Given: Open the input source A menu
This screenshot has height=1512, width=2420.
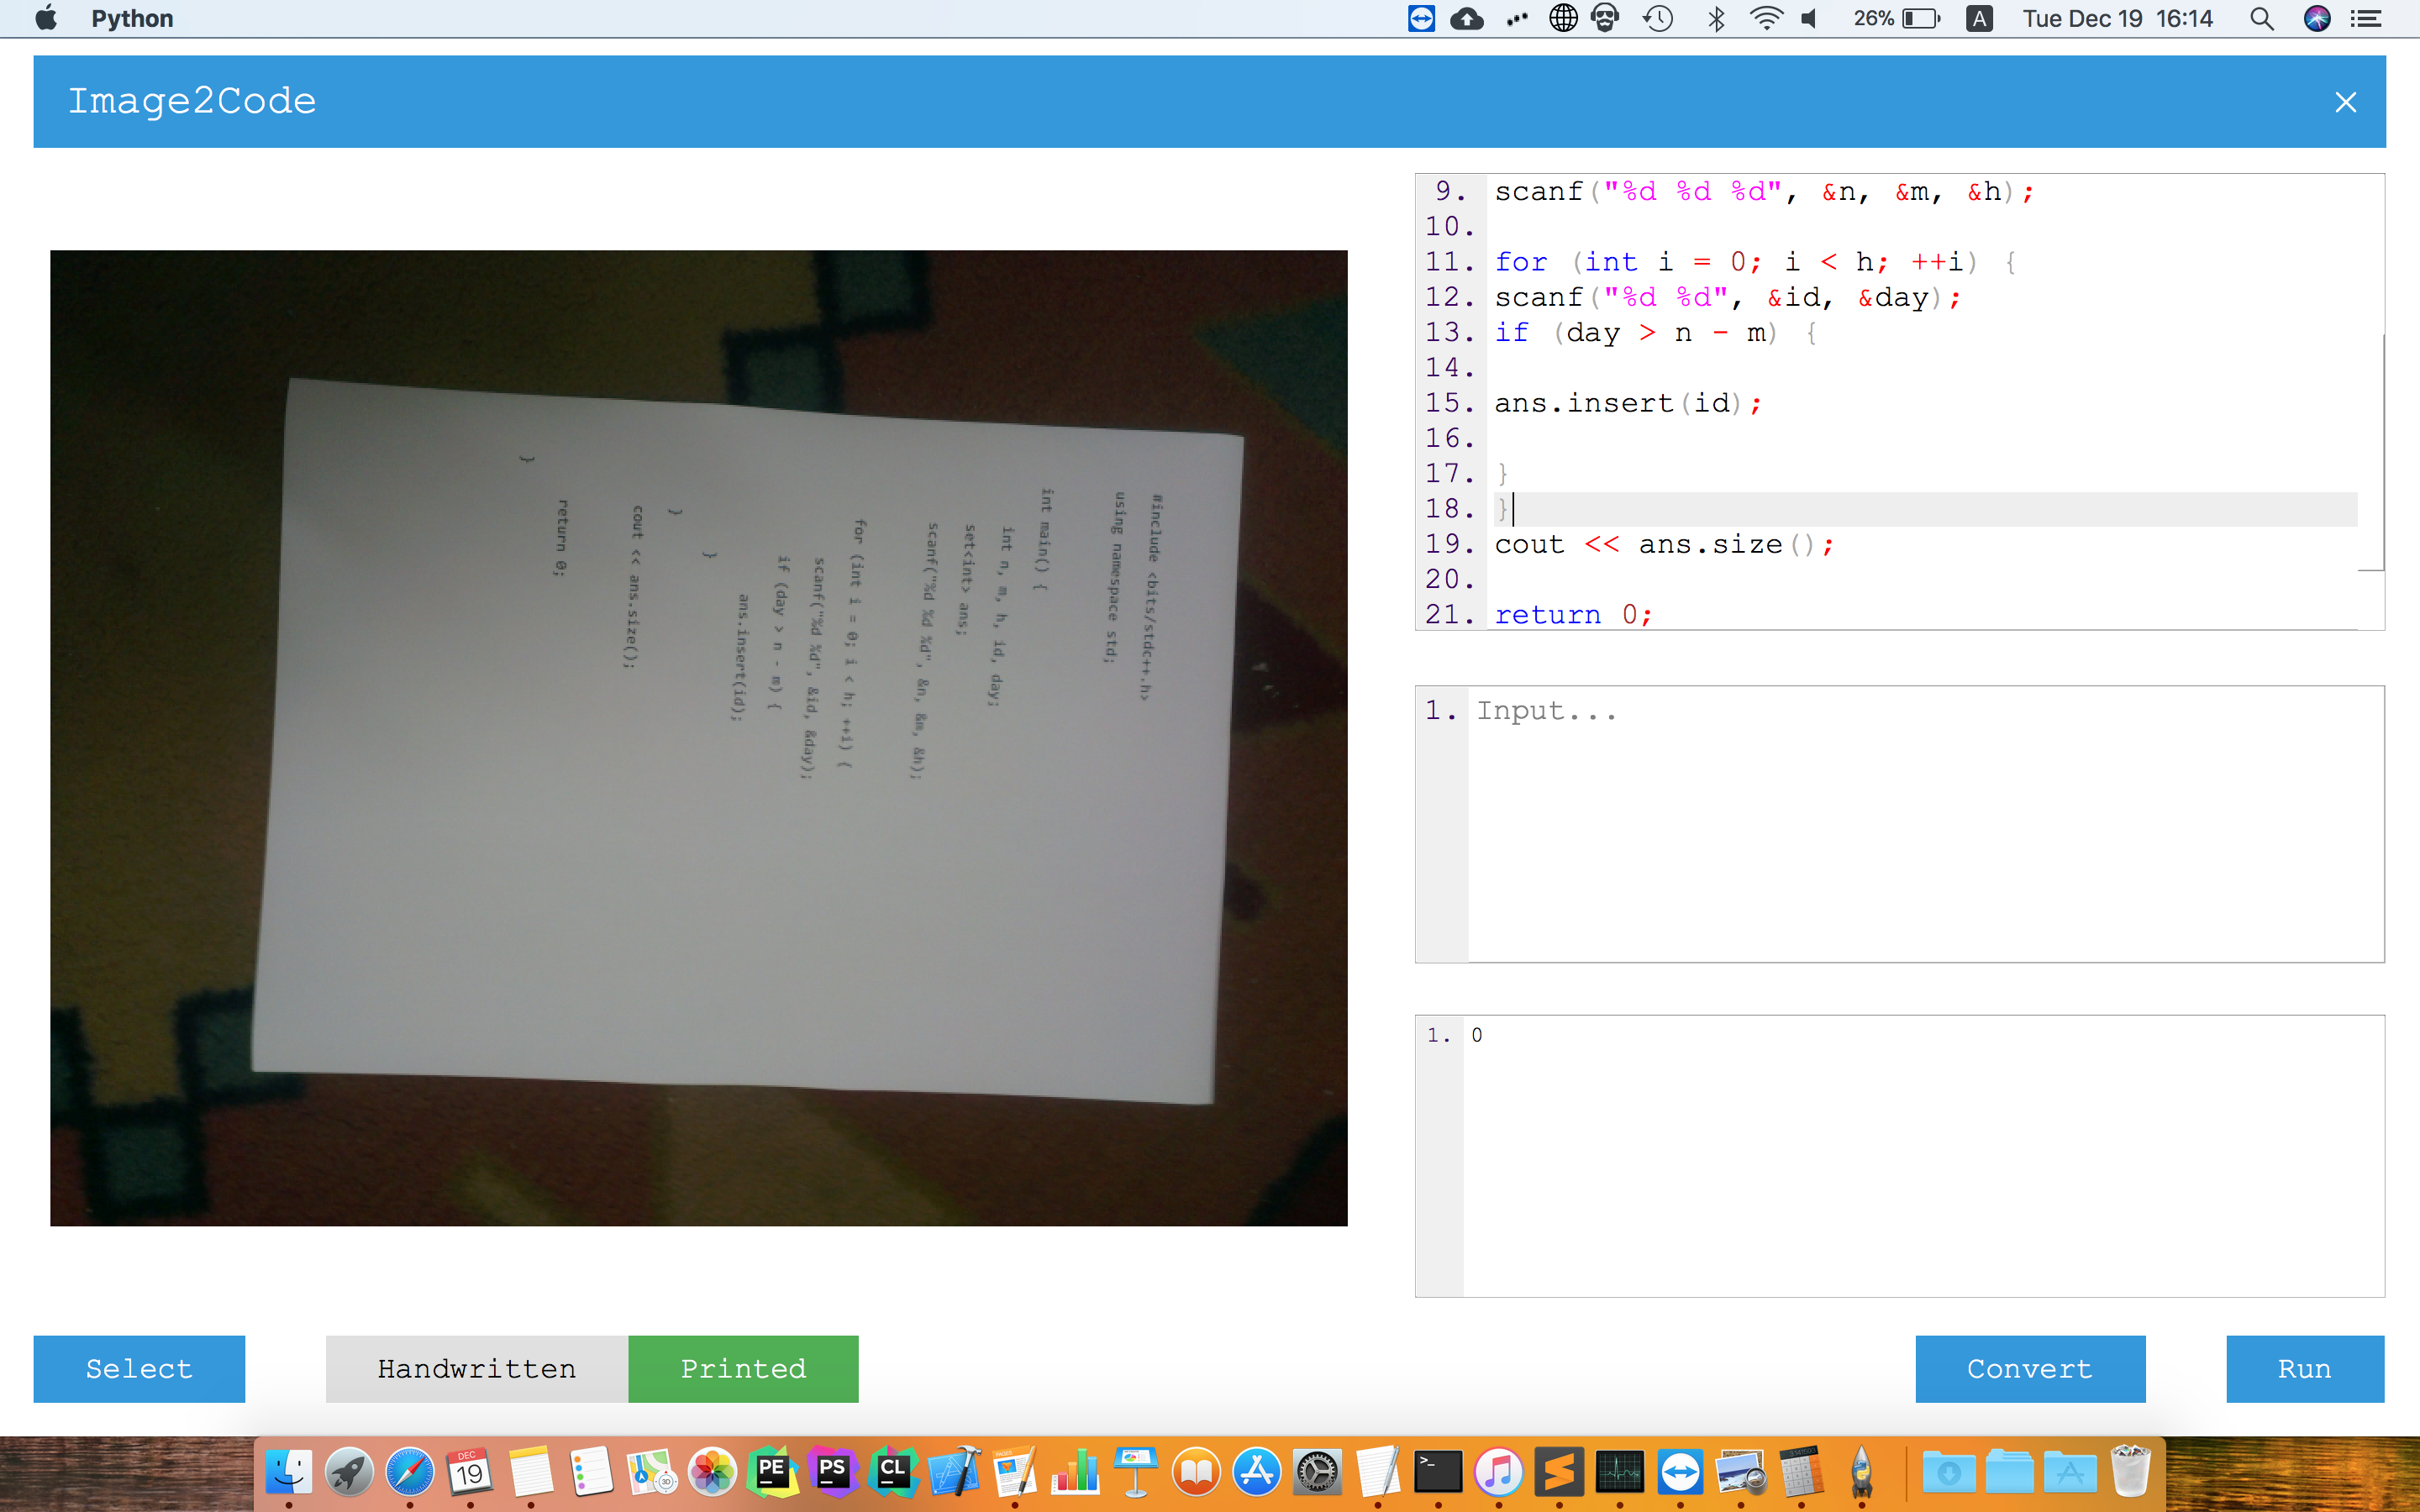Looking at the screenshot, I should pyautogui.click(x=1979, y=18).
